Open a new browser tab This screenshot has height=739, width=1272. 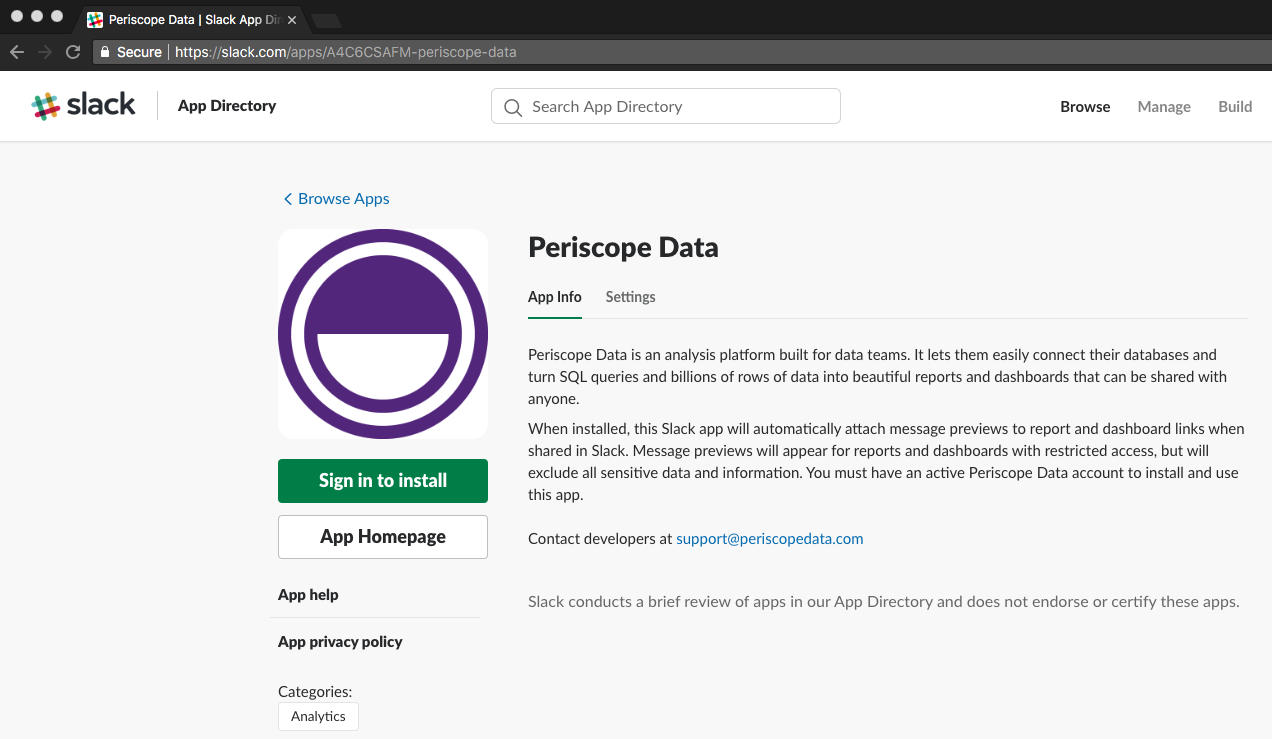pos(327,21)
